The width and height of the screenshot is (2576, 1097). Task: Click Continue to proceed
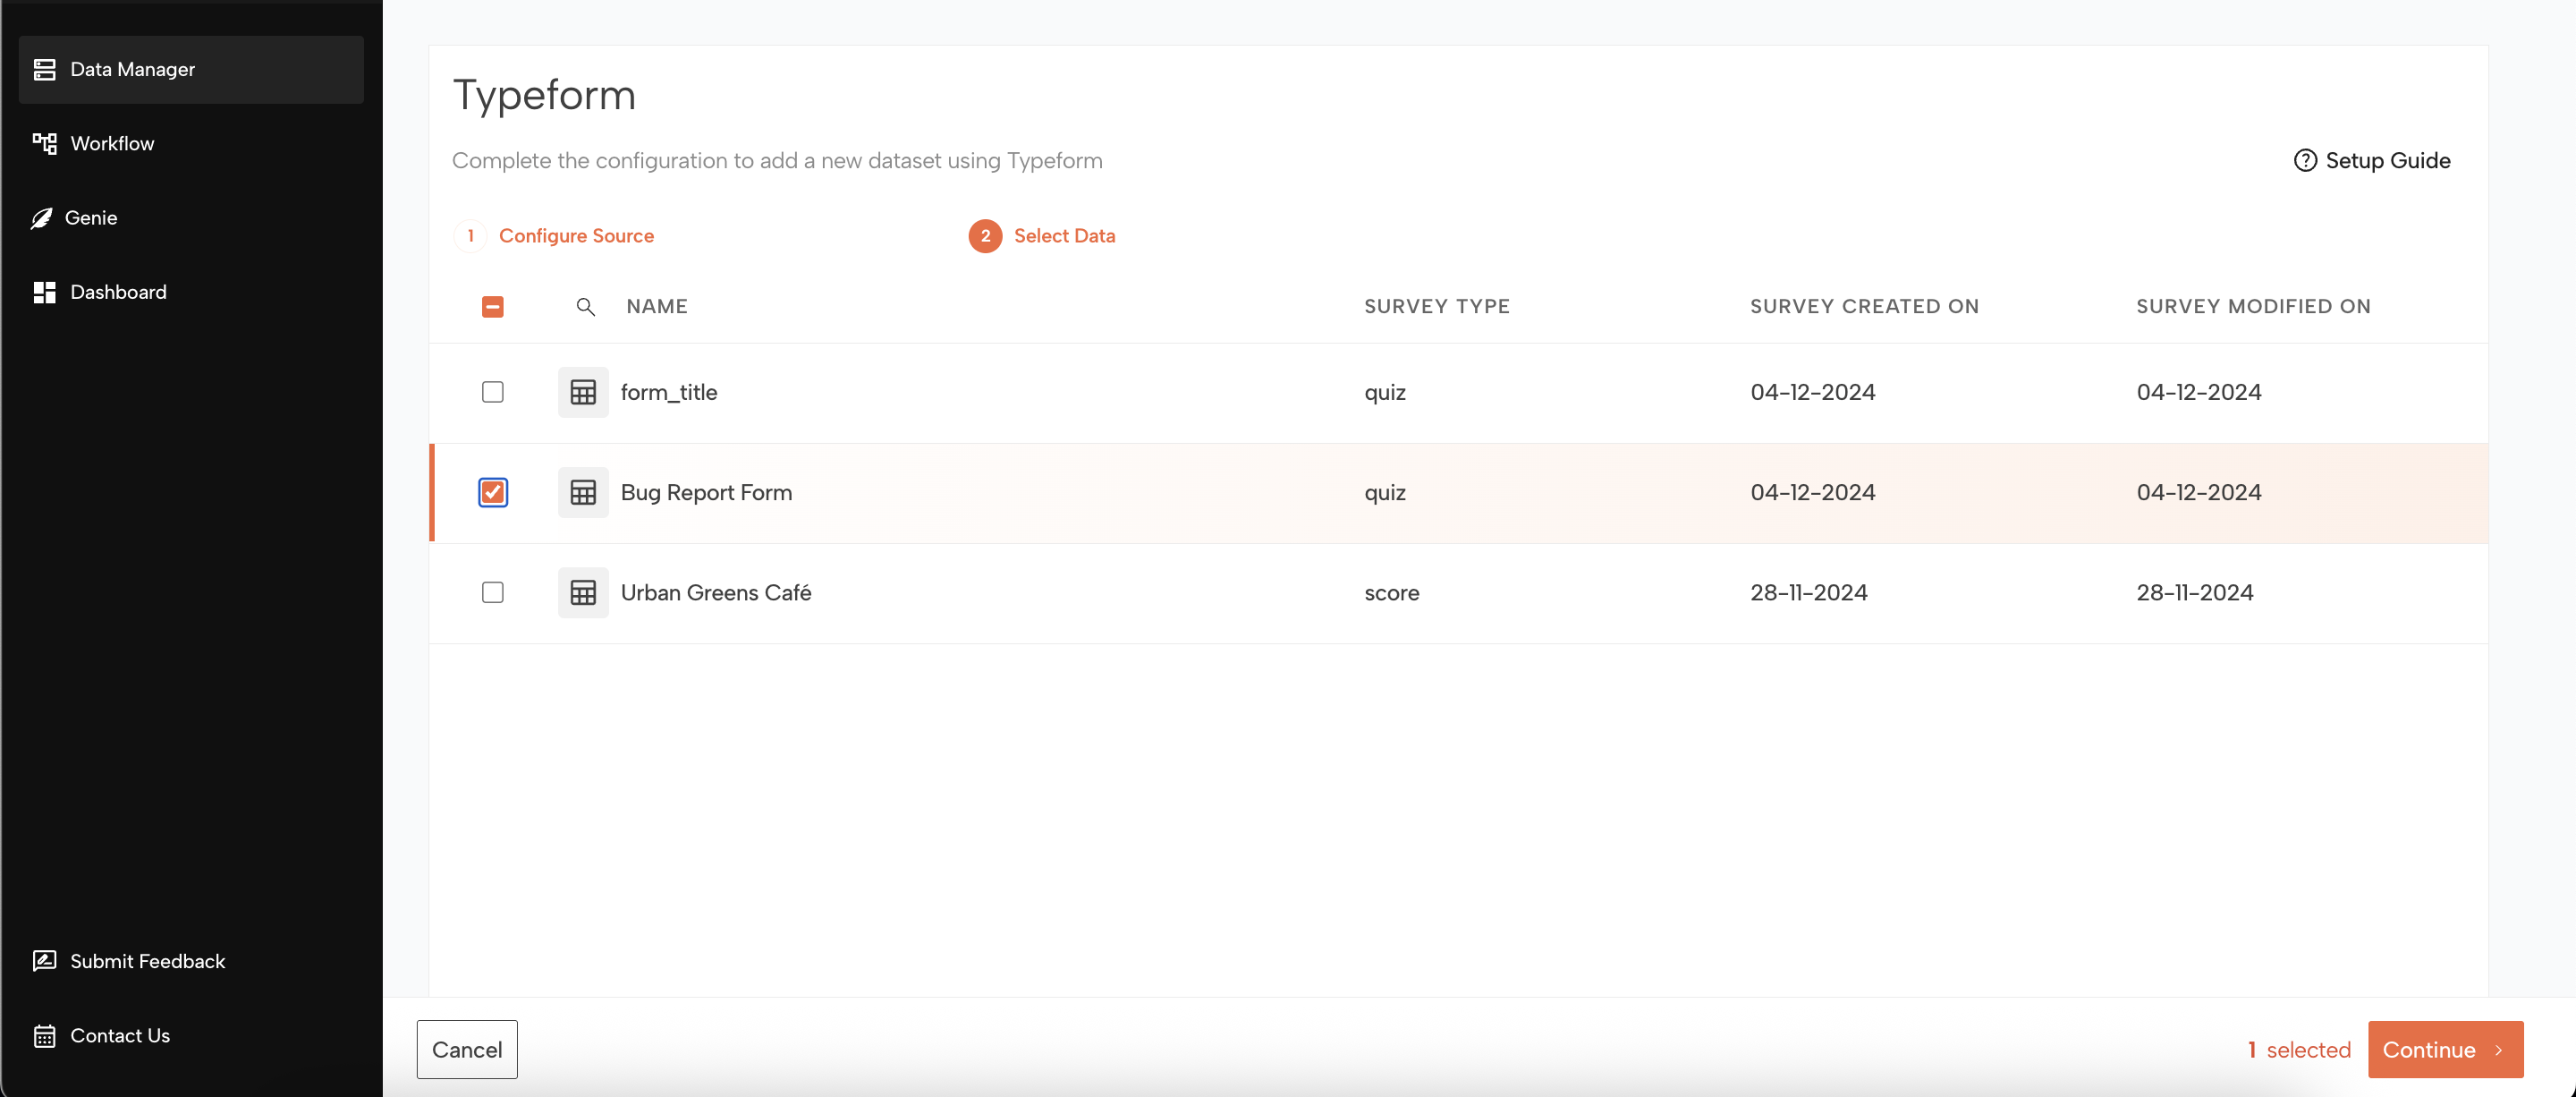click(2445, 1049)
